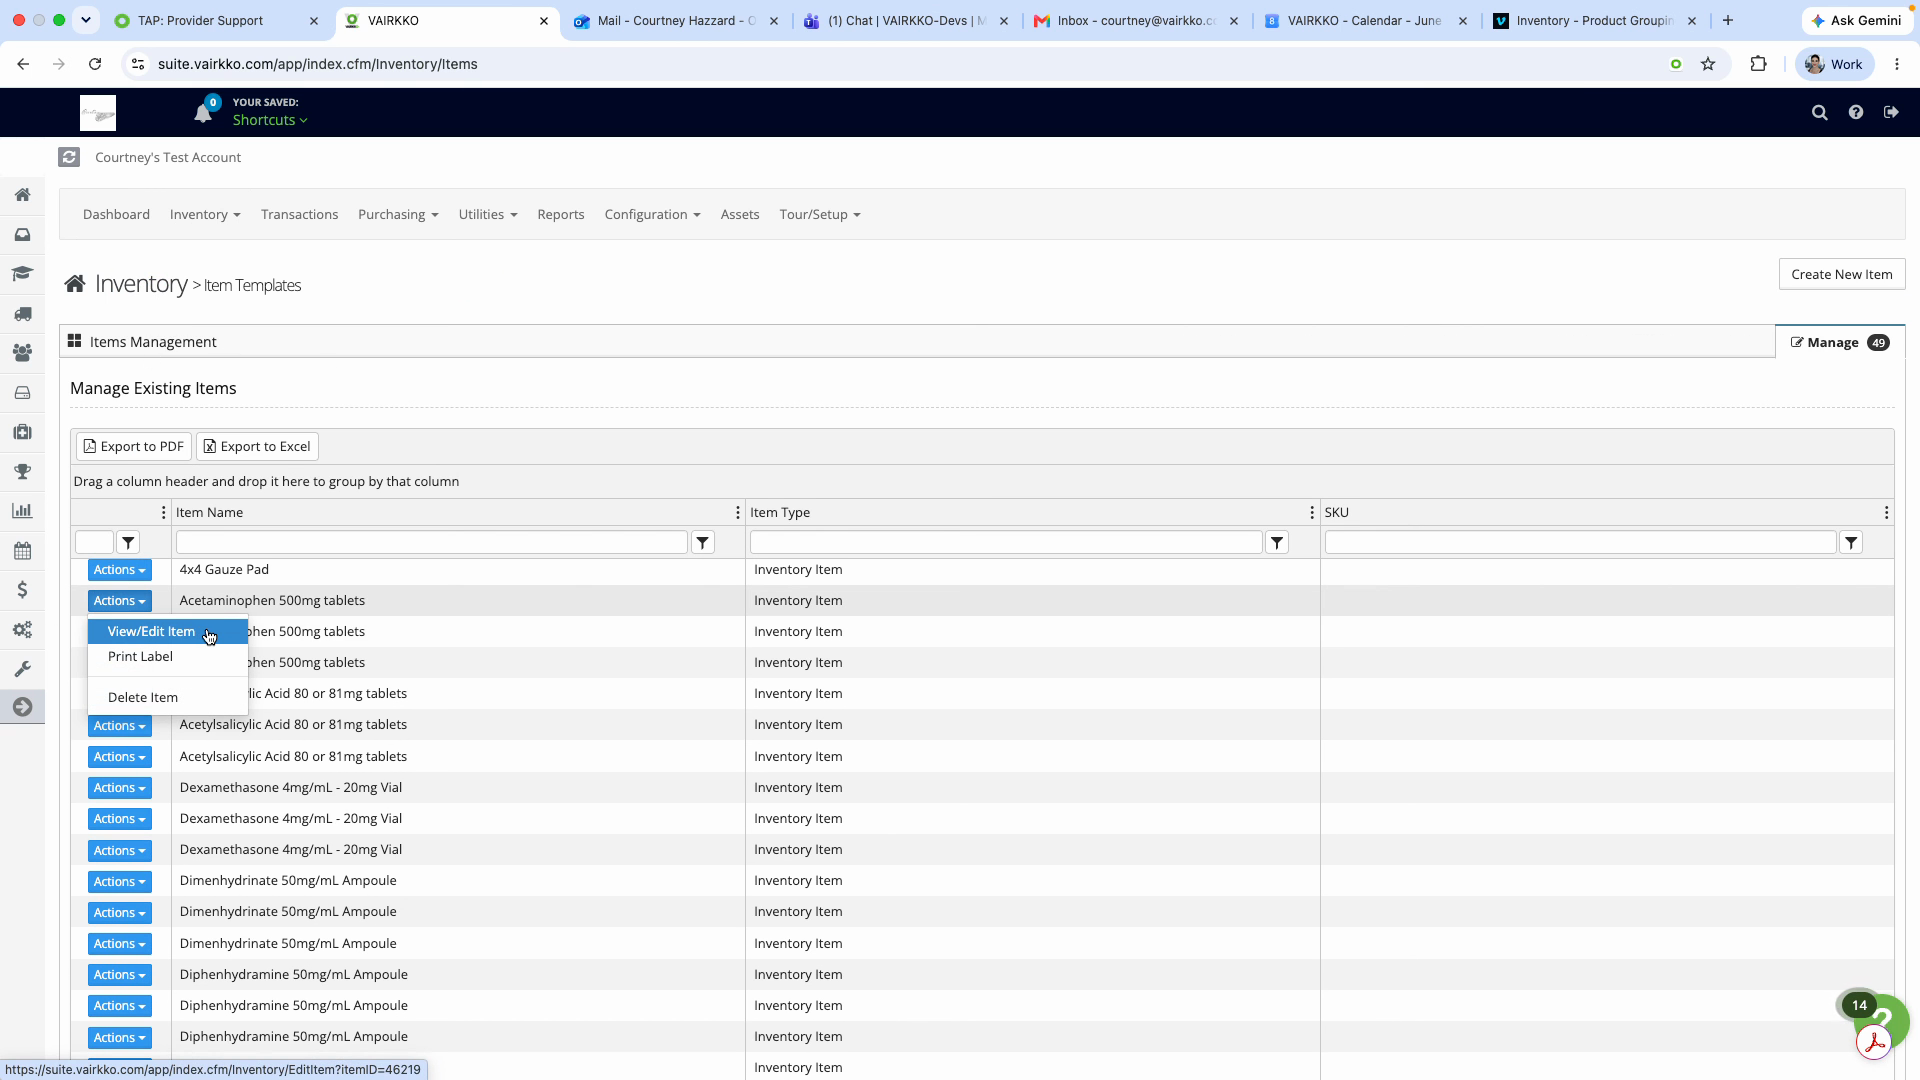This screenshot has width=1920, height=1080.
Task: Focus the SKU filter input field
Action: 1580,543
